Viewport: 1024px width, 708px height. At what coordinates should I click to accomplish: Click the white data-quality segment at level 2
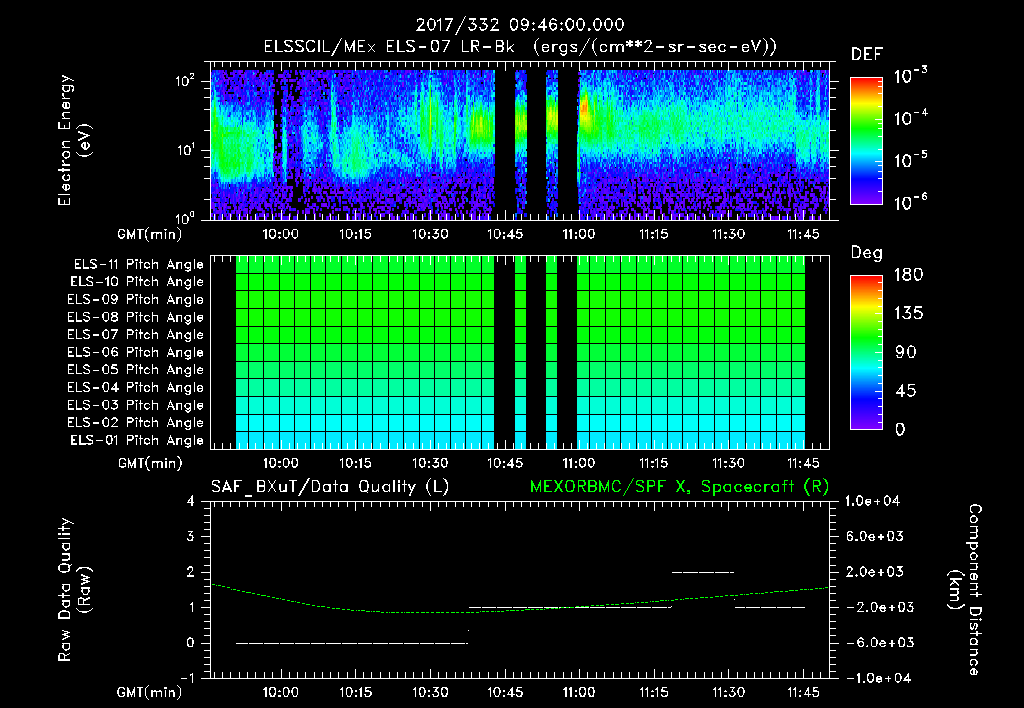[x=703, y=572]
